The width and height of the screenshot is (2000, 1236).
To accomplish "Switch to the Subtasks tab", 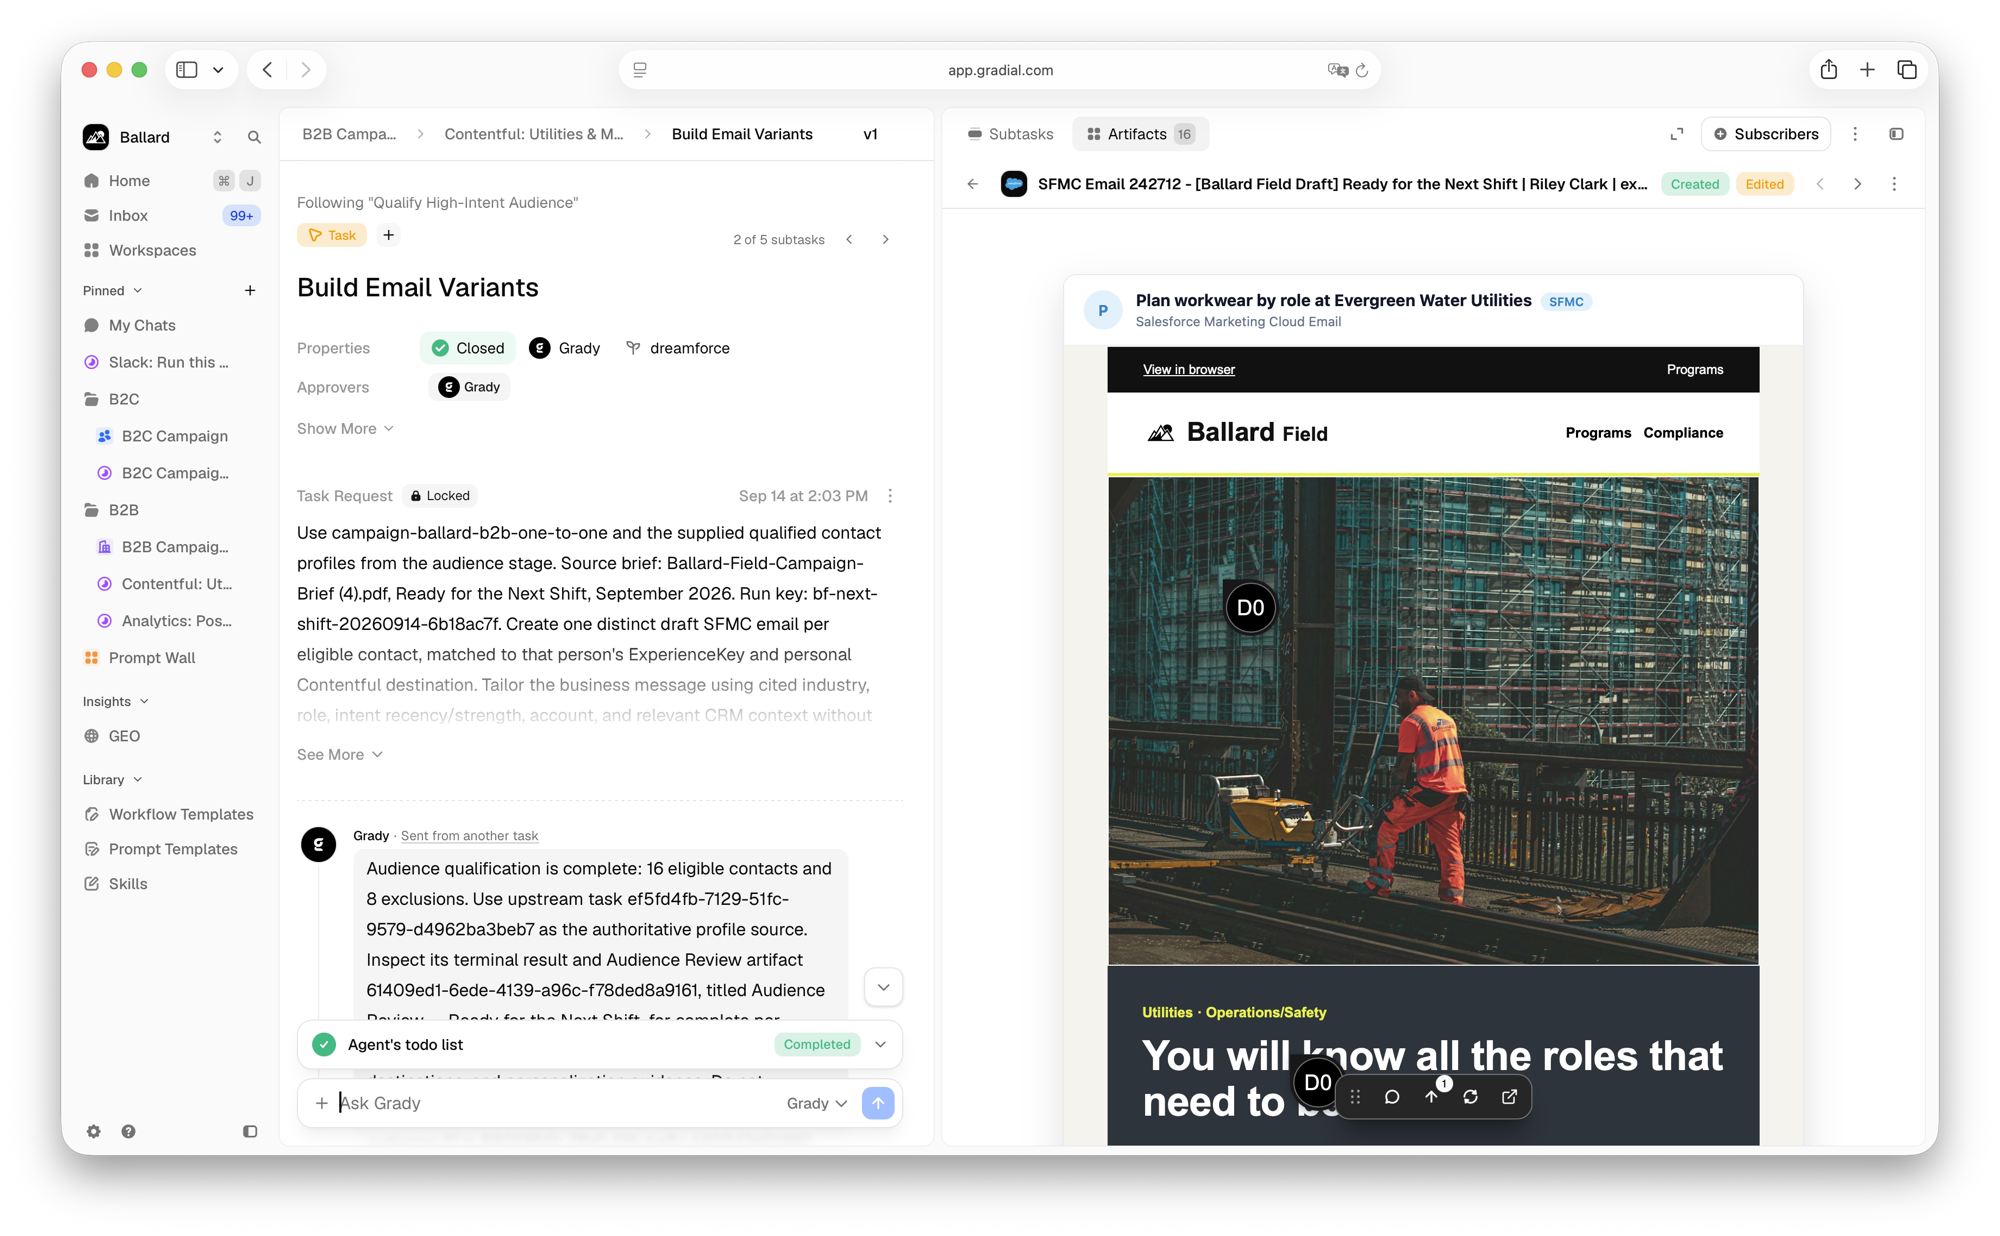I will click(1010, 134).
